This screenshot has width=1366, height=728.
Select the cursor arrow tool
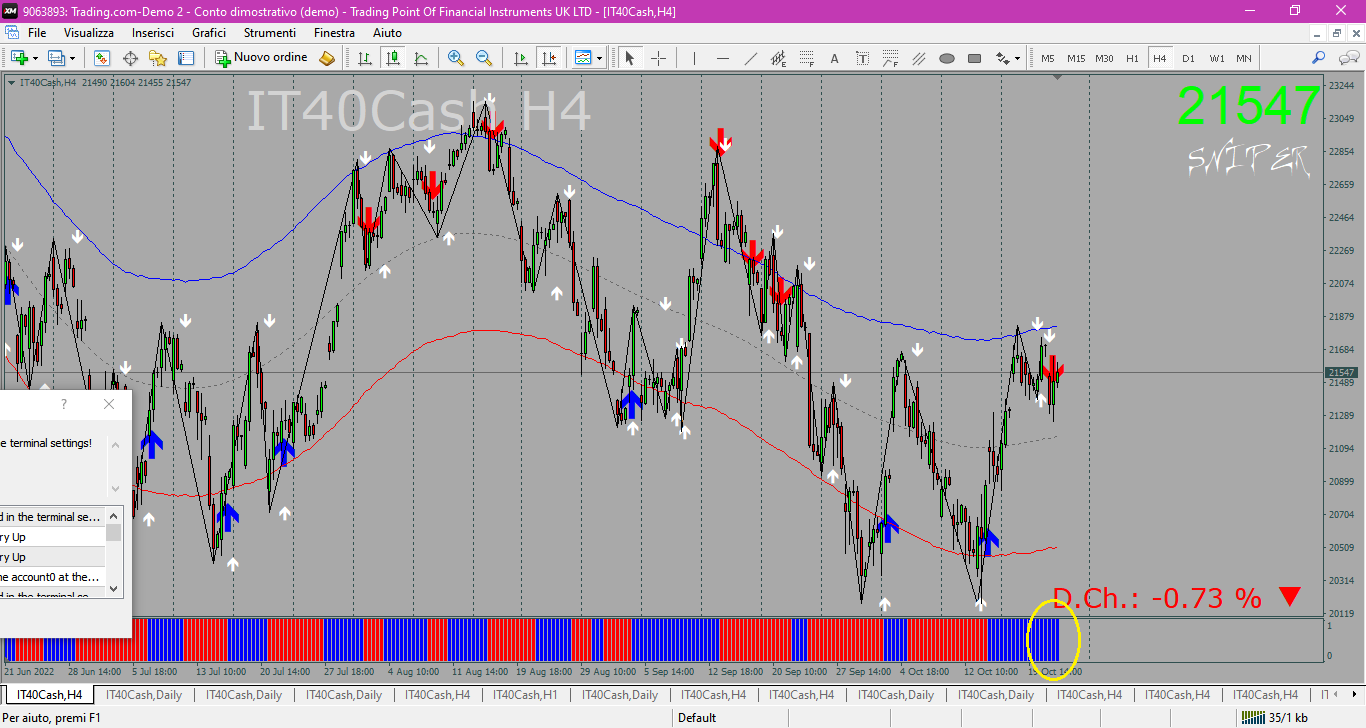(630, 58)
